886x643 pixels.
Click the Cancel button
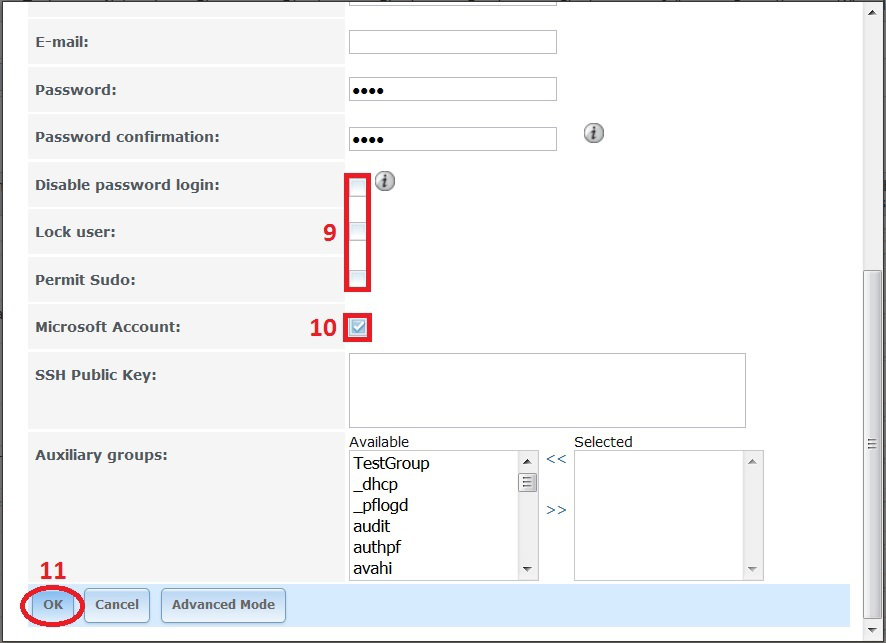click(x=117, y=605)
